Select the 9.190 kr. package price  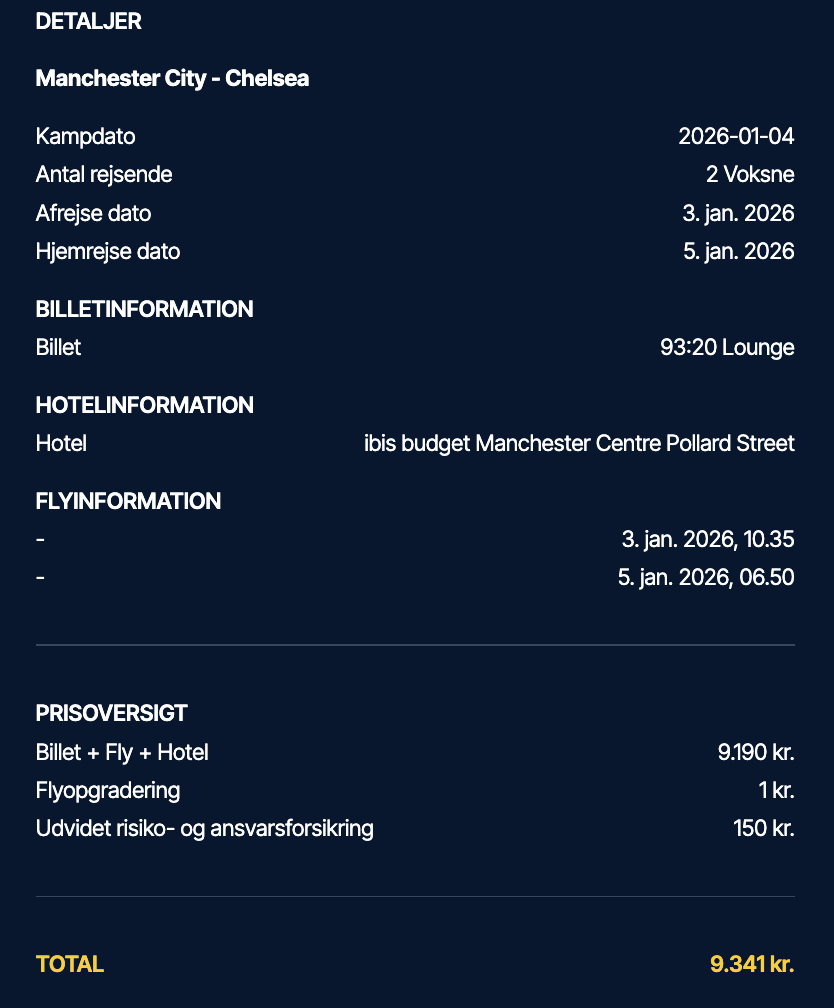(x=755, y=752)
